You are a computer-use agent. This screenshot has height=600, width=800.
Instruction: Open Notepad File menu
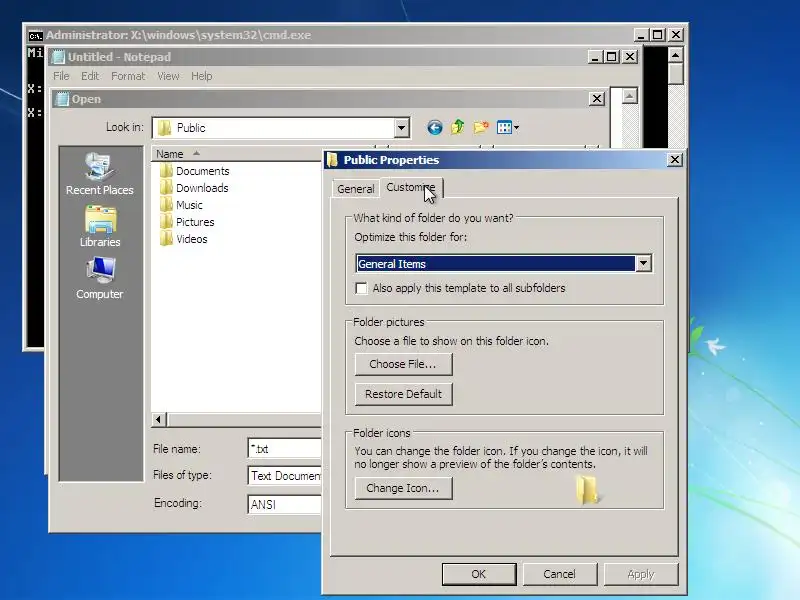tap(61, 76)
